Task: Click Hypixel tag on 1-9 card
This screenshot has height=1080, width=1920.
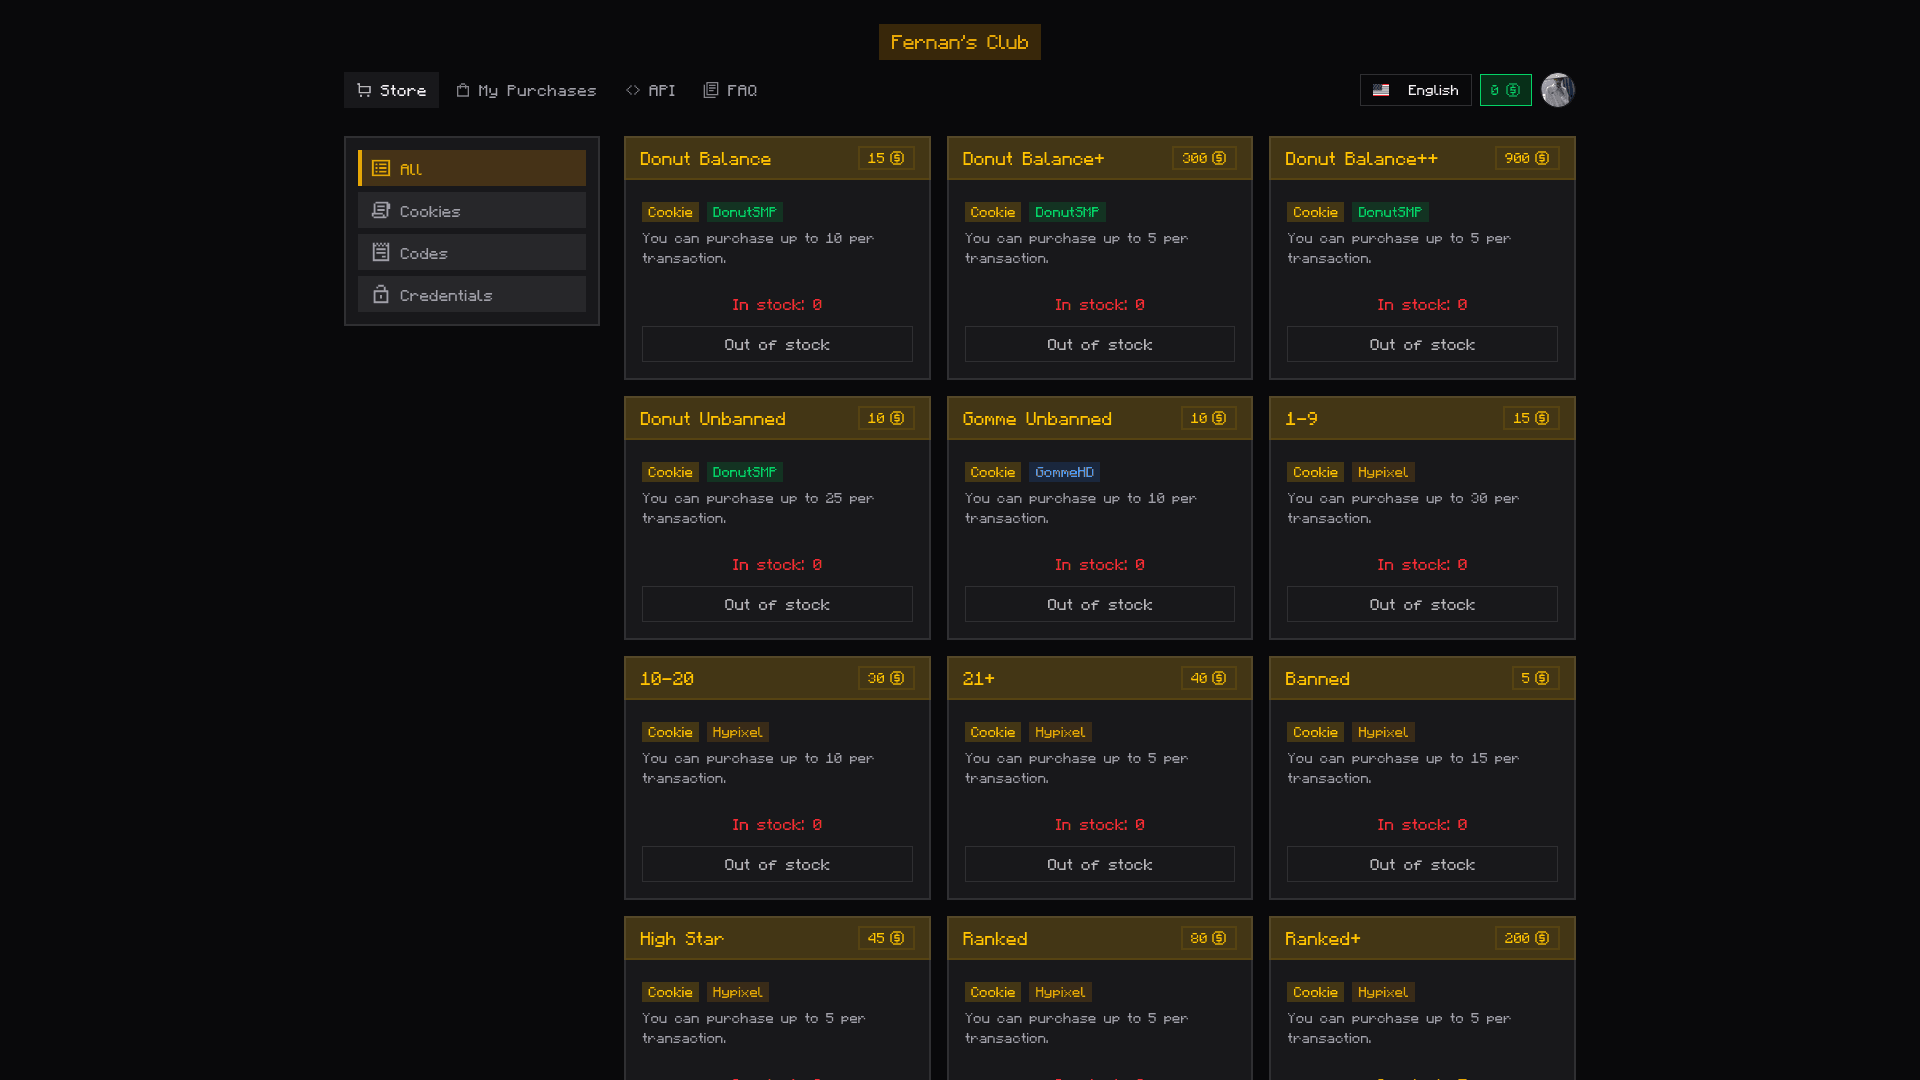Action: coord(1383,472)
